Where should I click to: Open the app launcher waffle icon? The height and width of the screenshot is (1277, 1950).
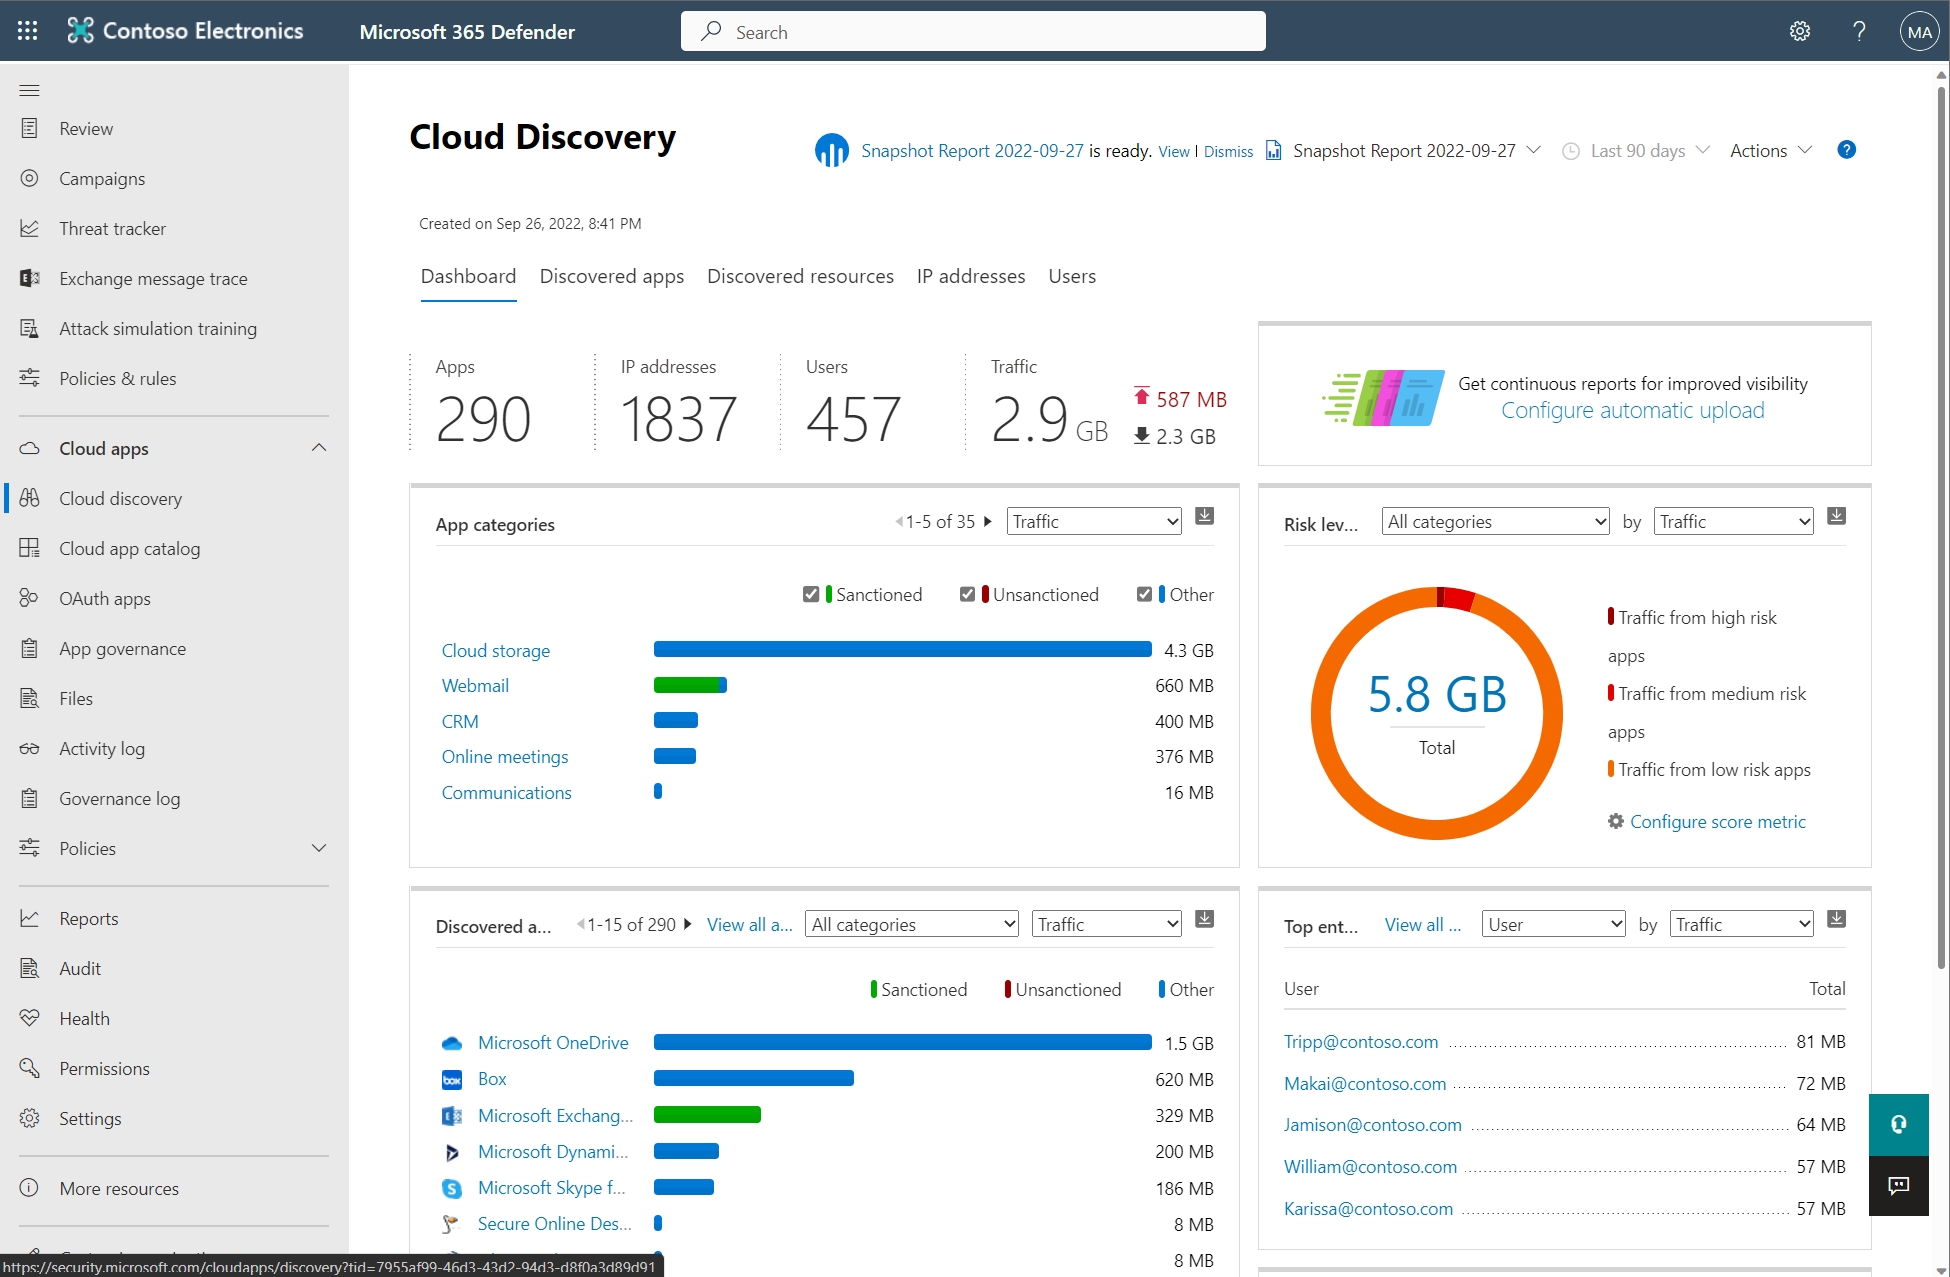27,31
